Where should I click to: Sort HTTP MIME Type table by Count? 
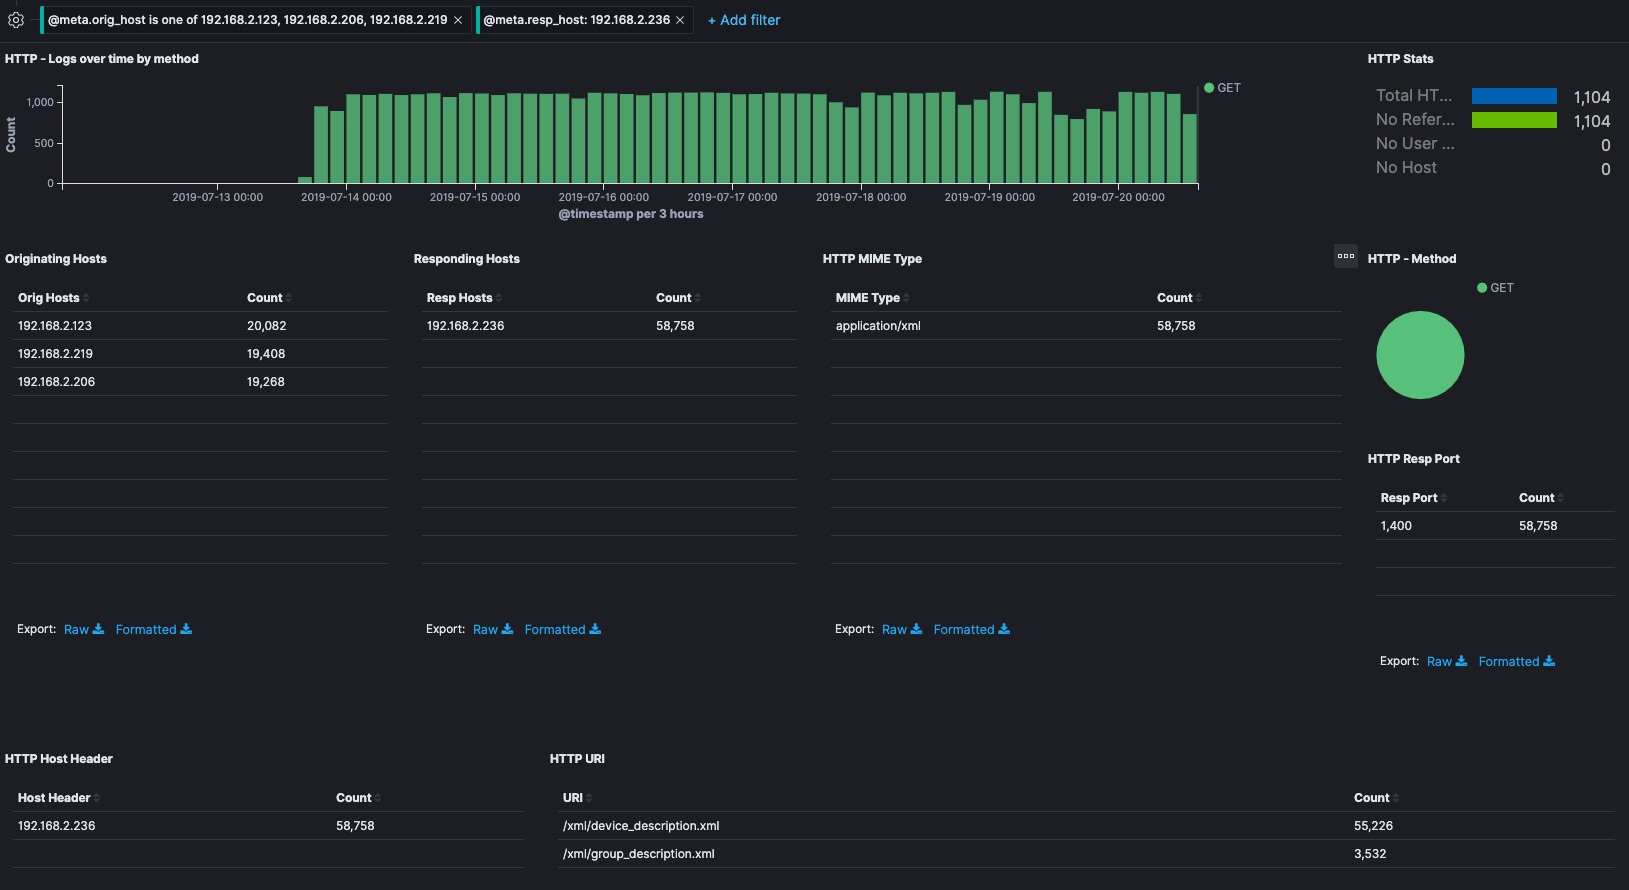(x=1179, y=298)
